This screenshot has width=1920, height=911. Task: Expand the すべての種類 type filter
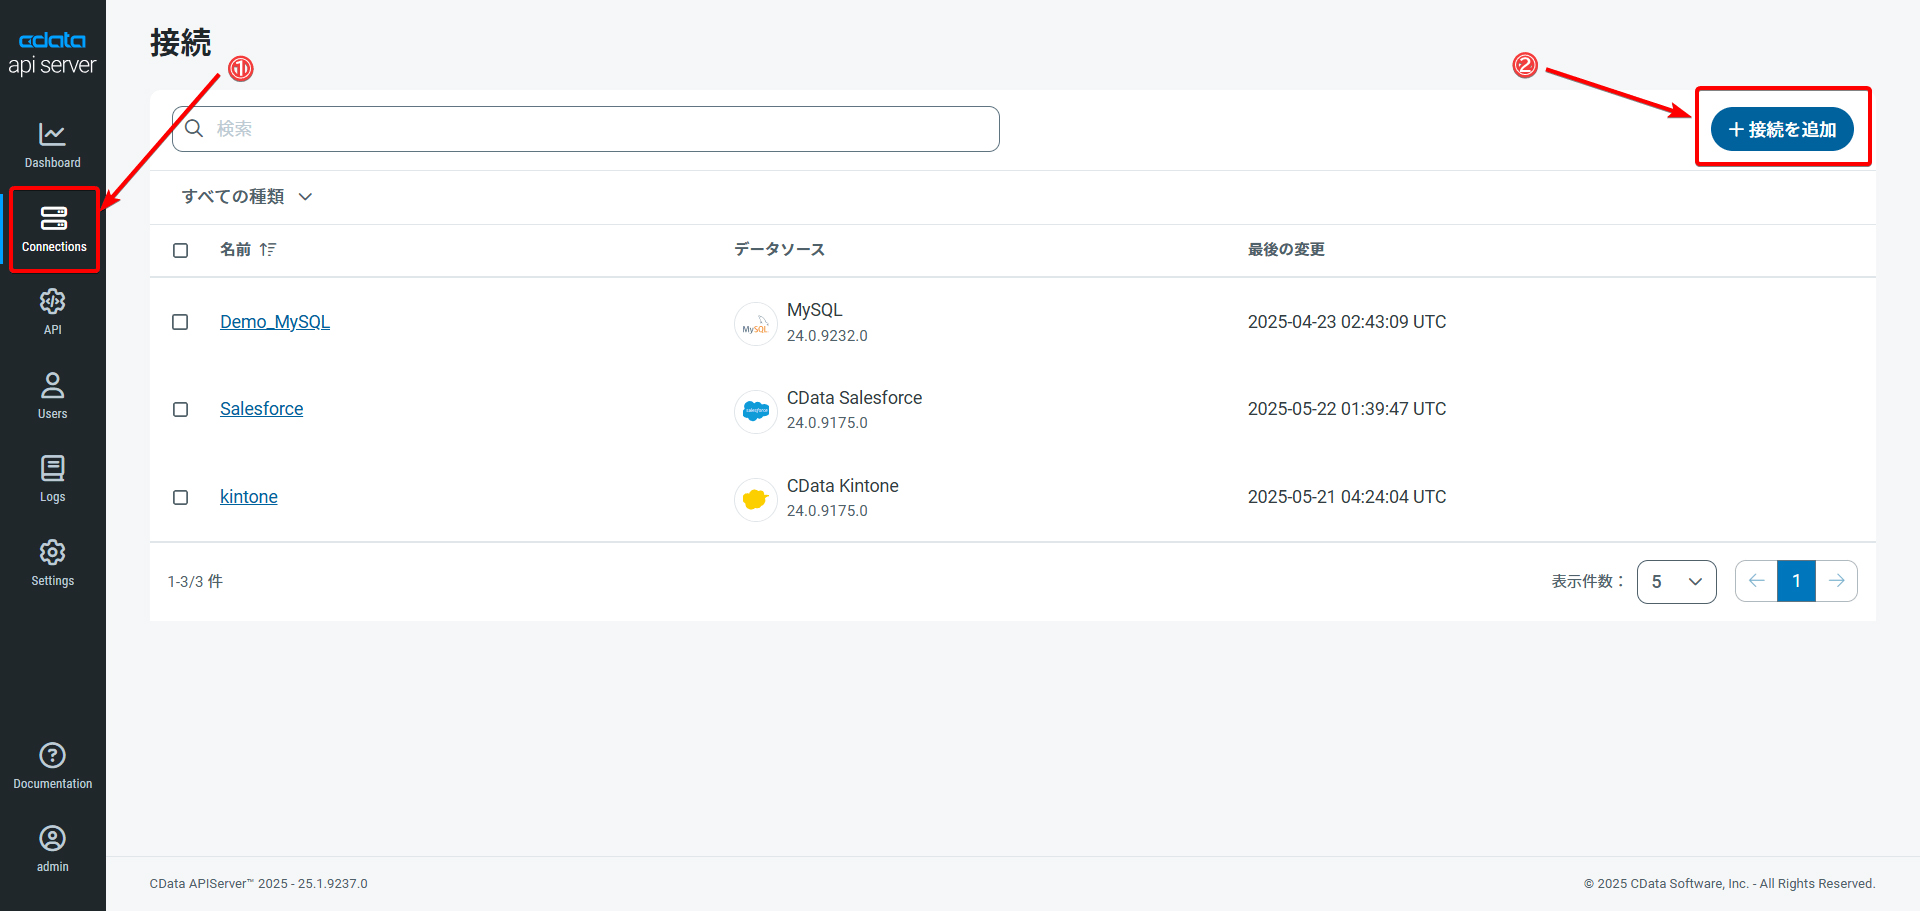point(247,197)
